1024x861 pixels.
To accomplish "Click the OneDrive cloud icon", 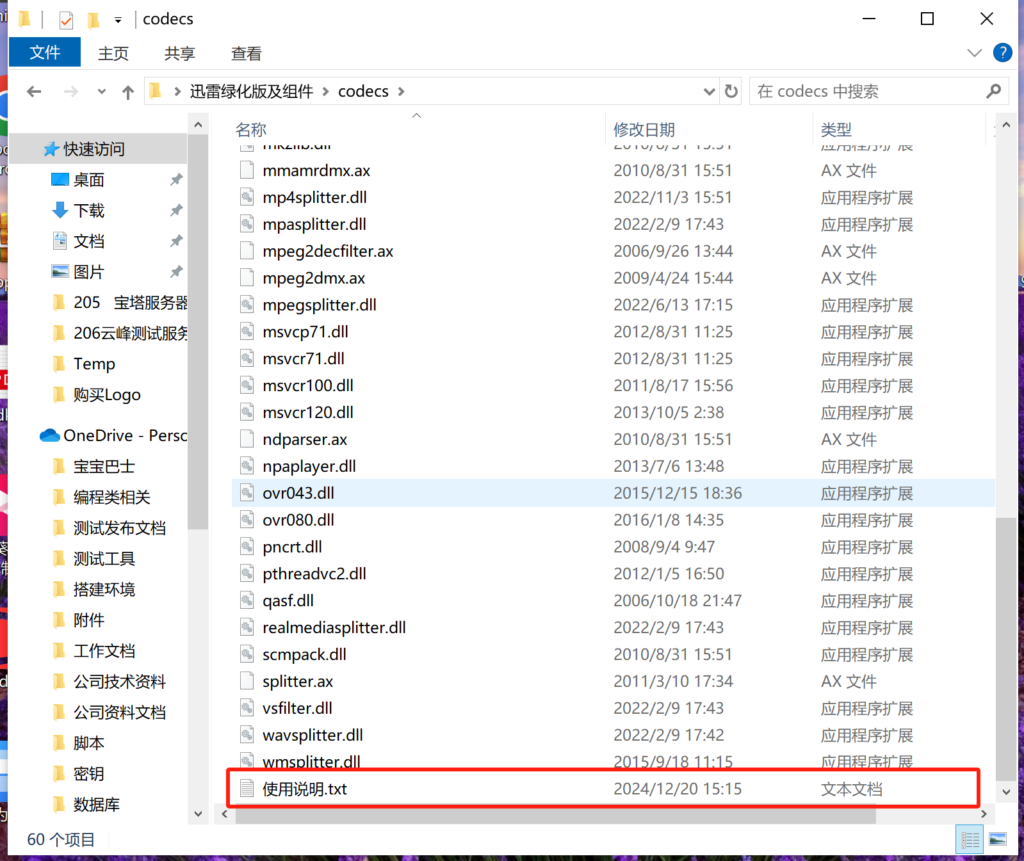I will [x=49, y=435].
